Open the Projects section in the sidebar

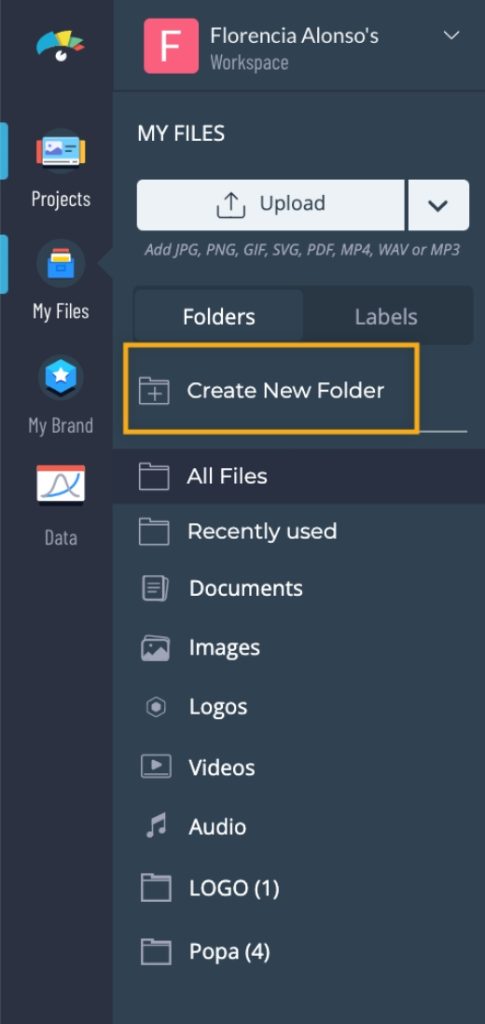point(61,168)
